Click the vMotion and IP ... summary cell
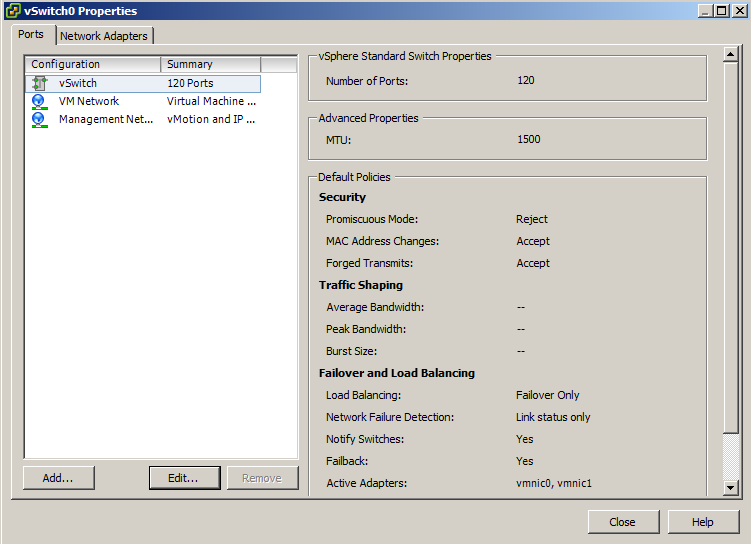Image resolution: width=751 pixels, height=544 pixels. 211,119
